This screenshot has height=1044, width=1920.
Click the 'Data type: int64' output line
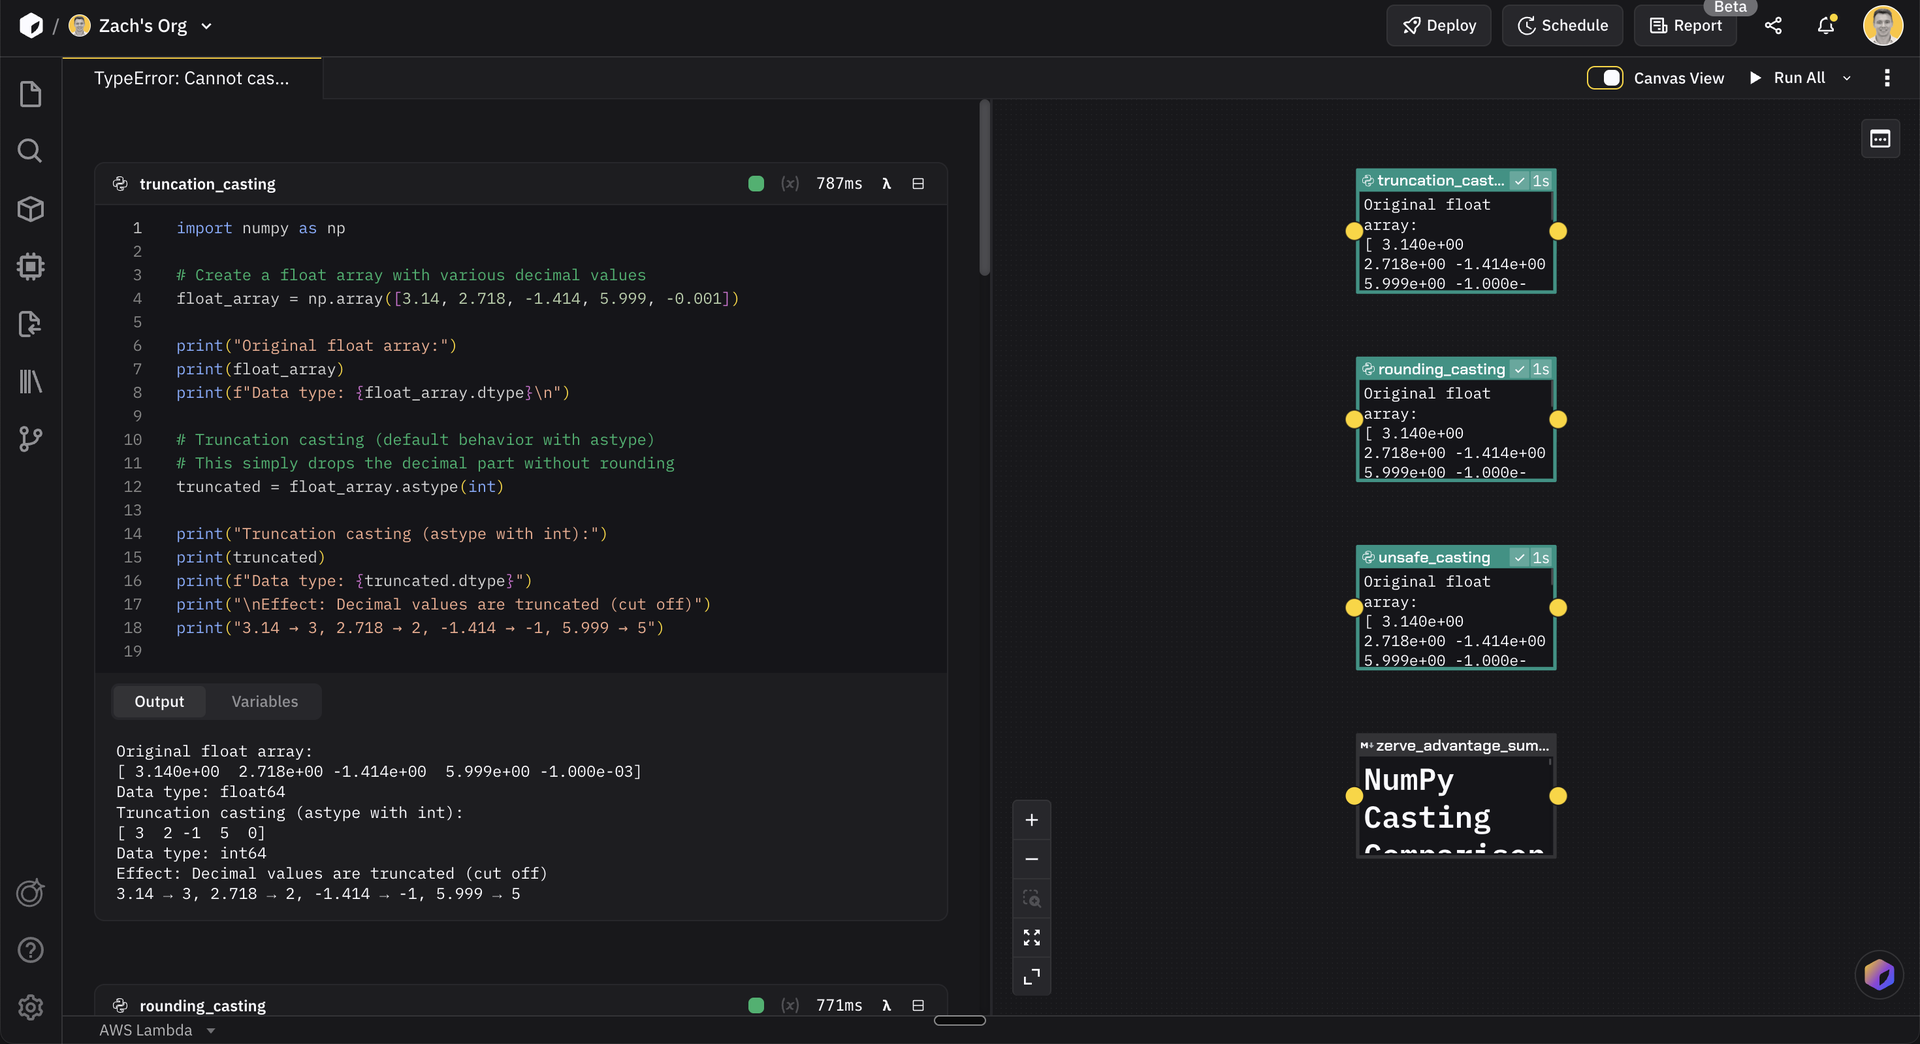[191, 854]
